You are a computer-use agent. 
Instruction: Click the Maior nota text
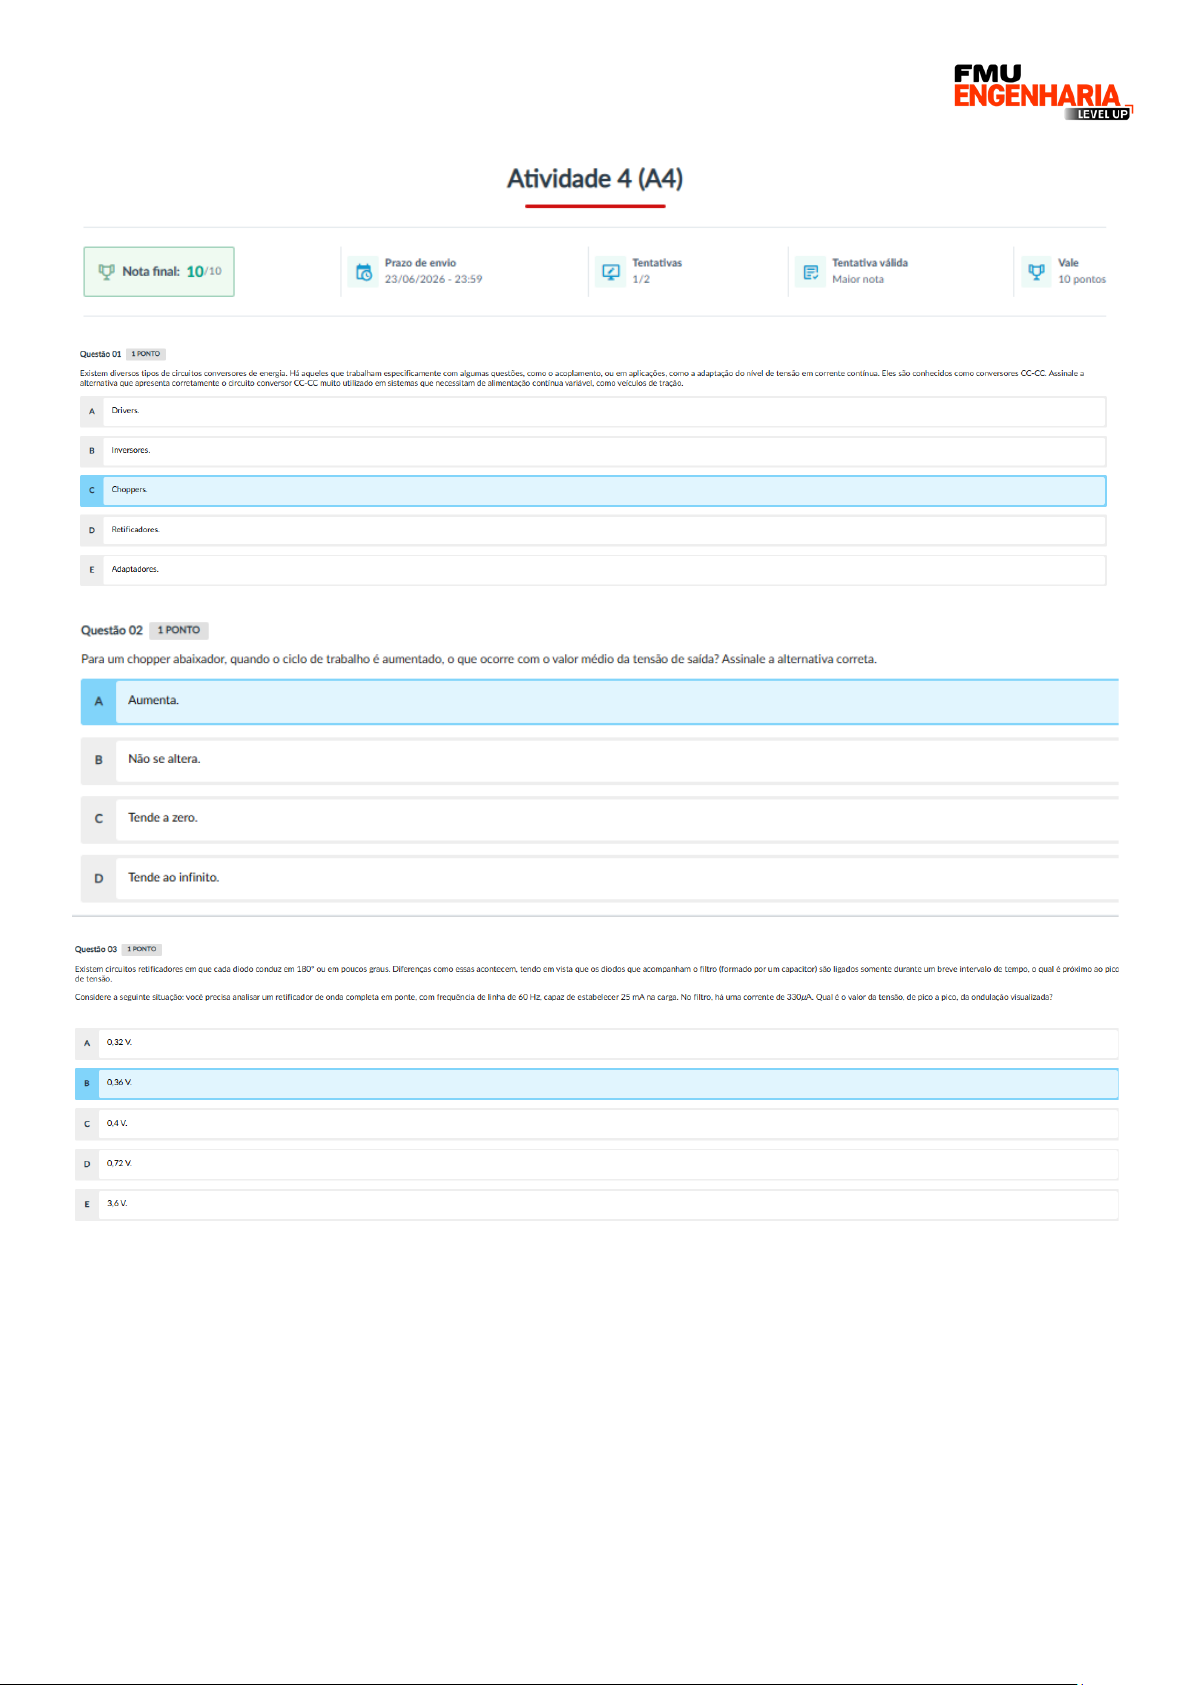click(858, 279)
